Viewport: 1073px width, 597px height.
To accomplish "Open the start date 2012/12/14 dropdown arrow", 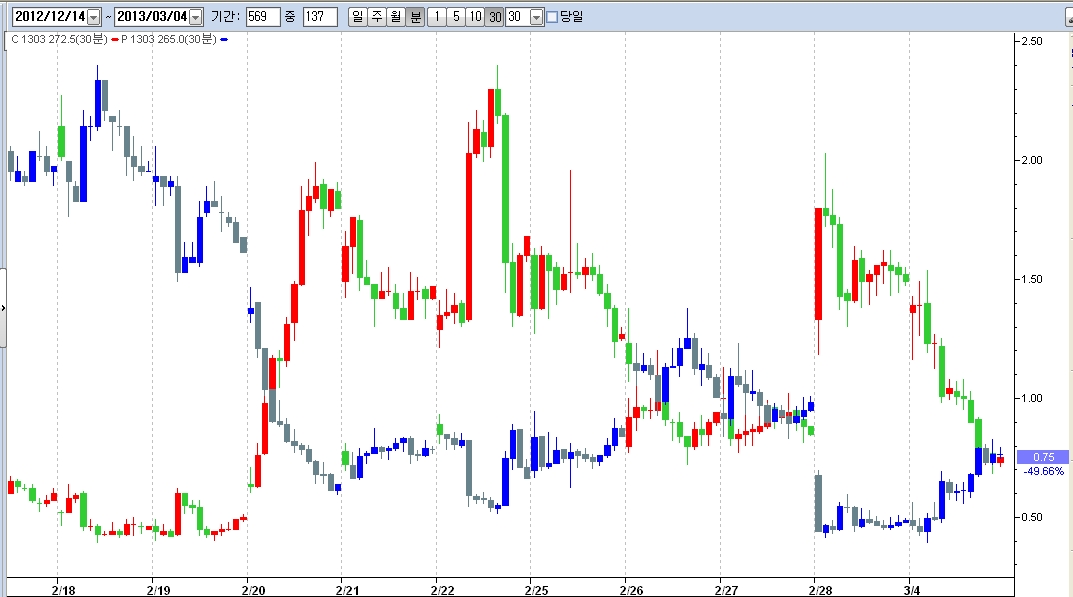I will pos(94,17).
